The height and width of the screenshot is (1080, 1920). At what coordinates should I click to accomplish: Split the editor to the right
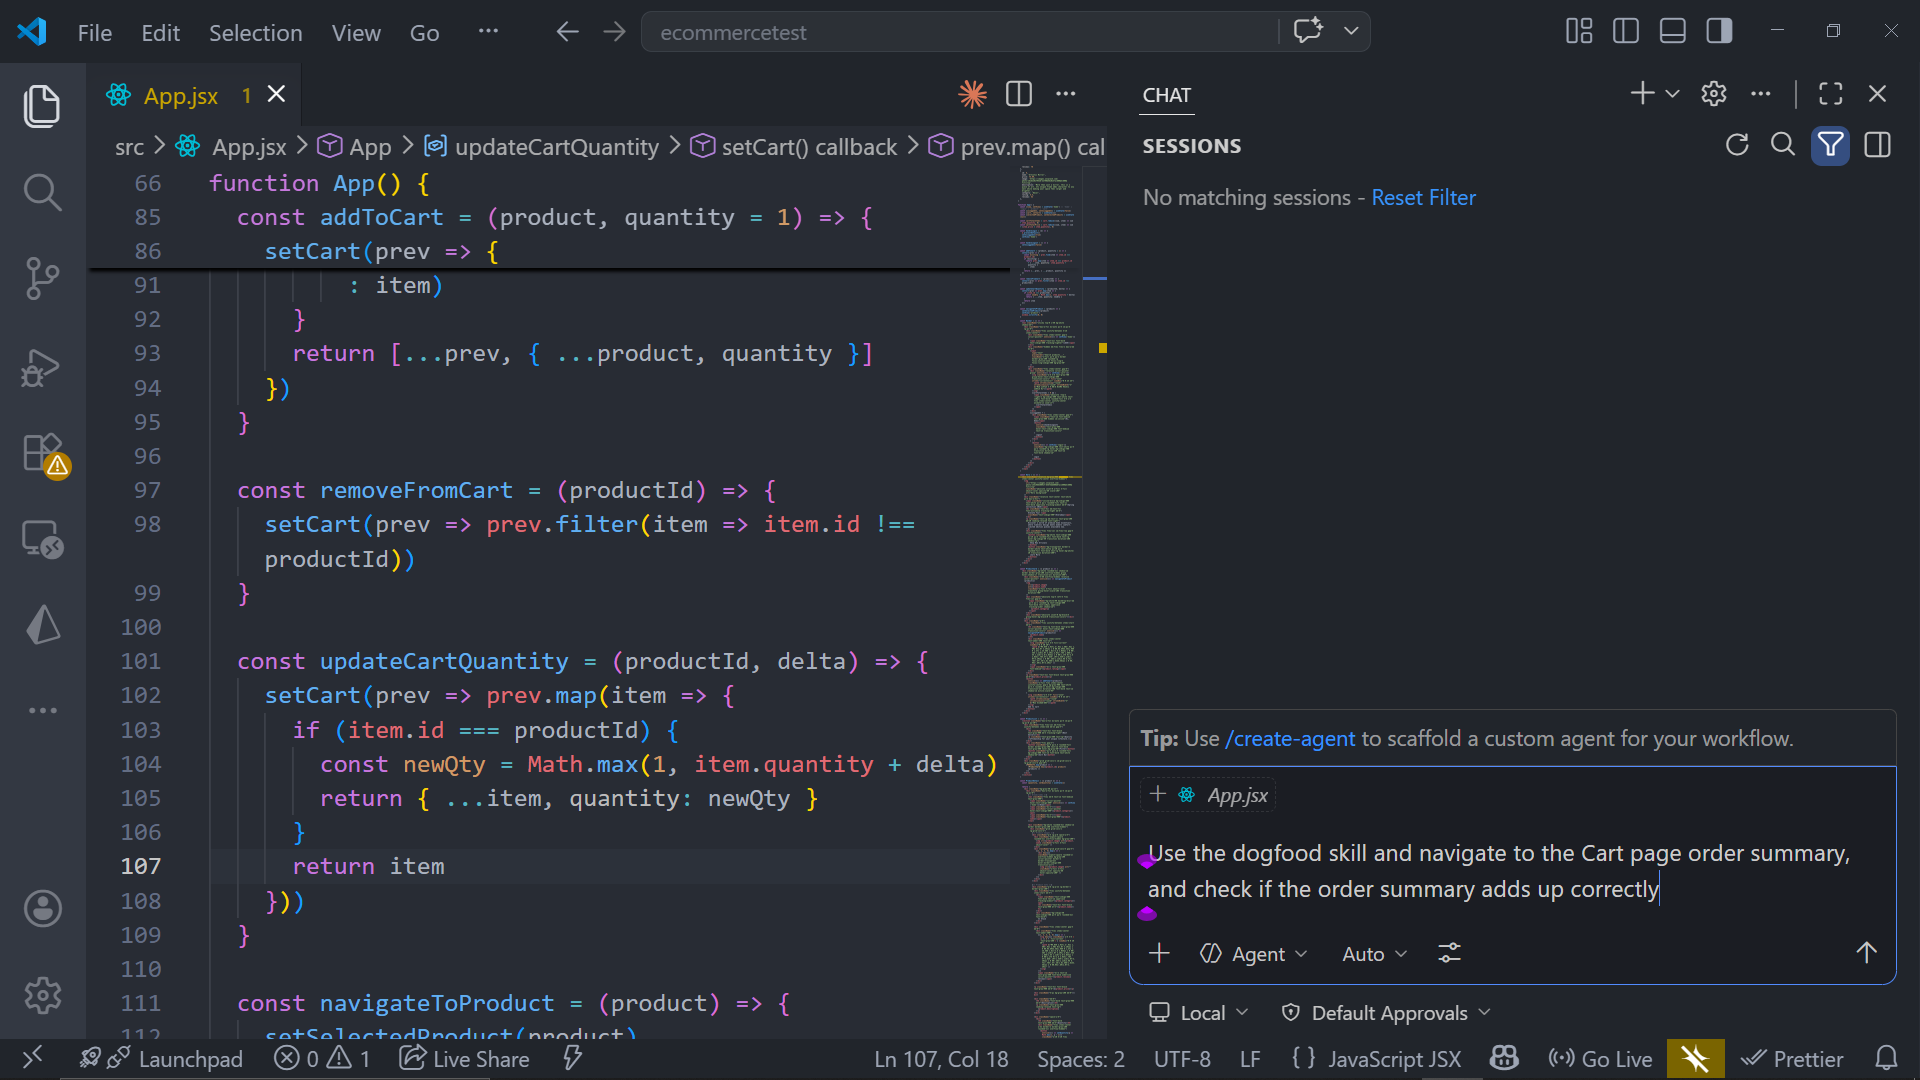coord(1019,94)
